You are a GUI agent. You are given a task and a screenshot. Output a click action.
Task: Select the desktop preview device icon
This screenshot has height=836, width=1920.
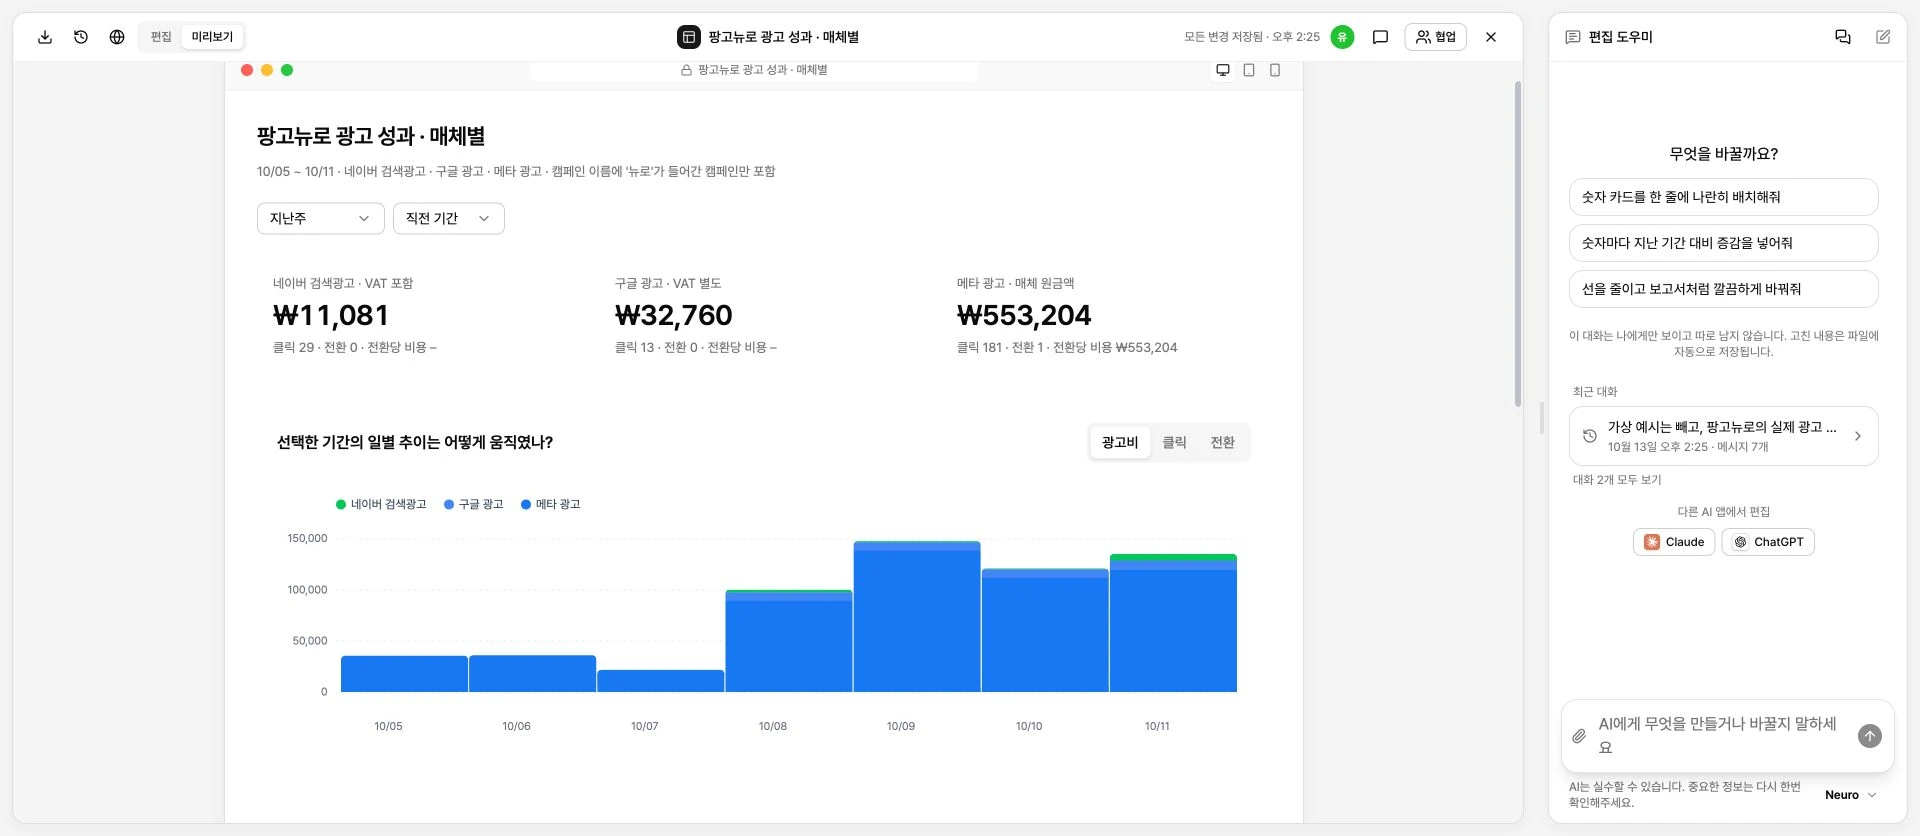(x=1222, y=70)
